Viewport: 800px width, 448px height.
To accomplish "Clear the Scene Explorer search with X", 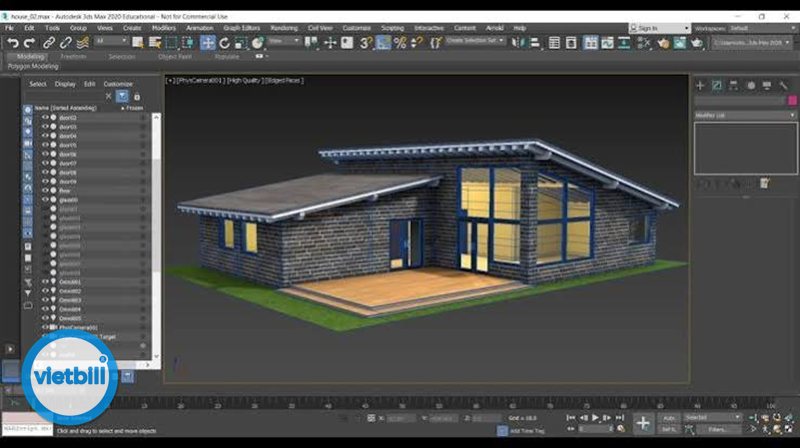I will point(108,96).
